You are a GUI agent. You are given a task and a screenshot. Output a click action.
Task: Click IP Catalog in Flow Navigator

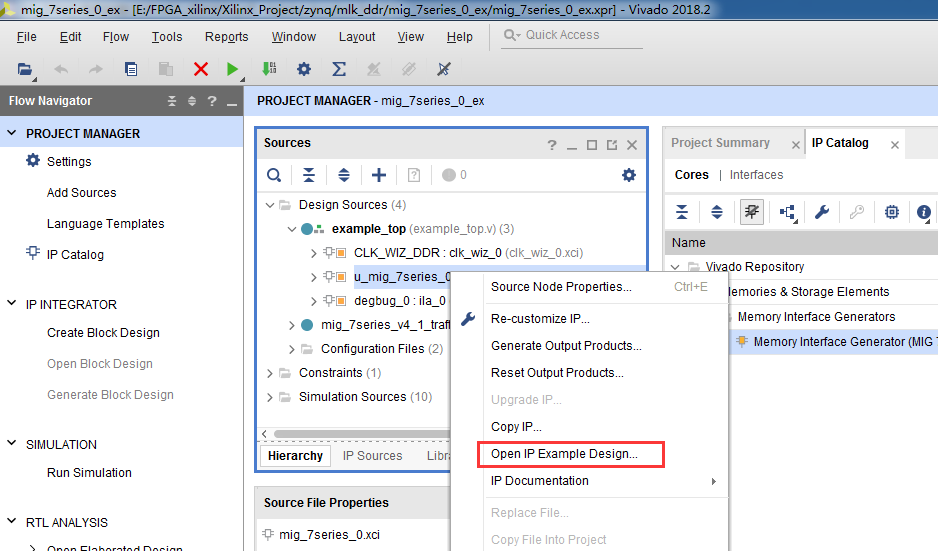coord(75,255)
